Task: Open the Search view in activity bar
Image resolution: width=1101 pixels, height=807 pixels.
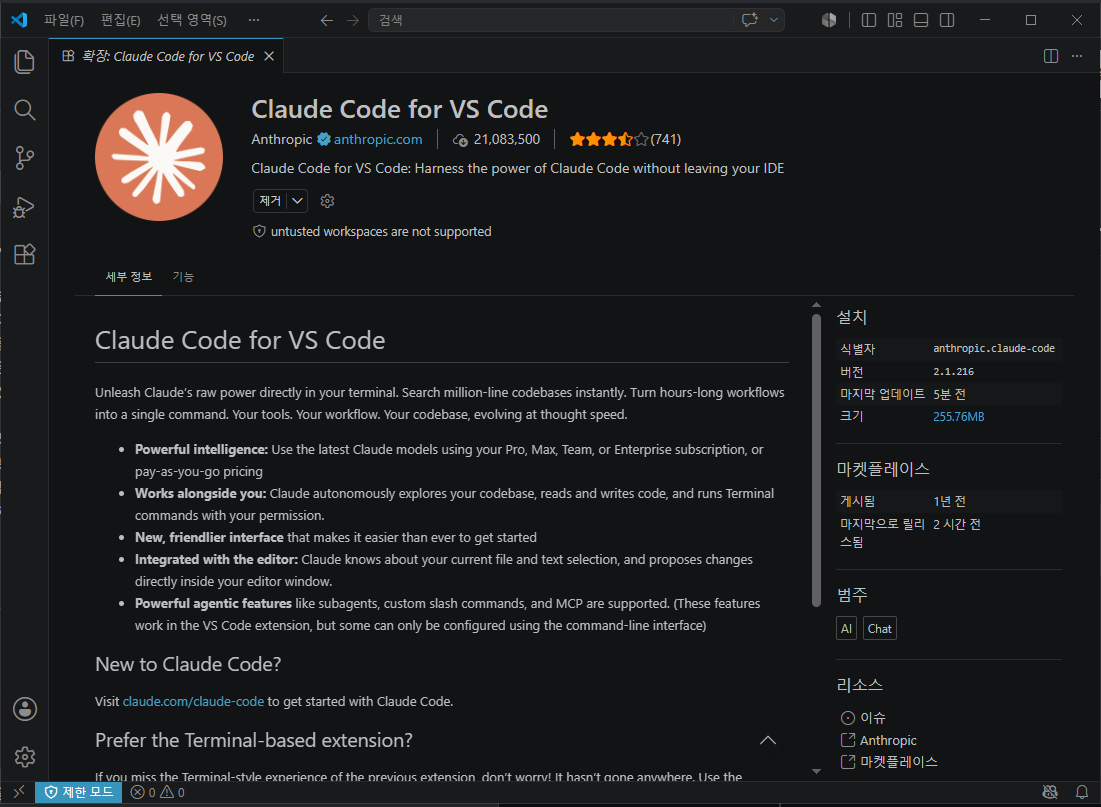Action: pyautogui.click(x=25, y=110)
